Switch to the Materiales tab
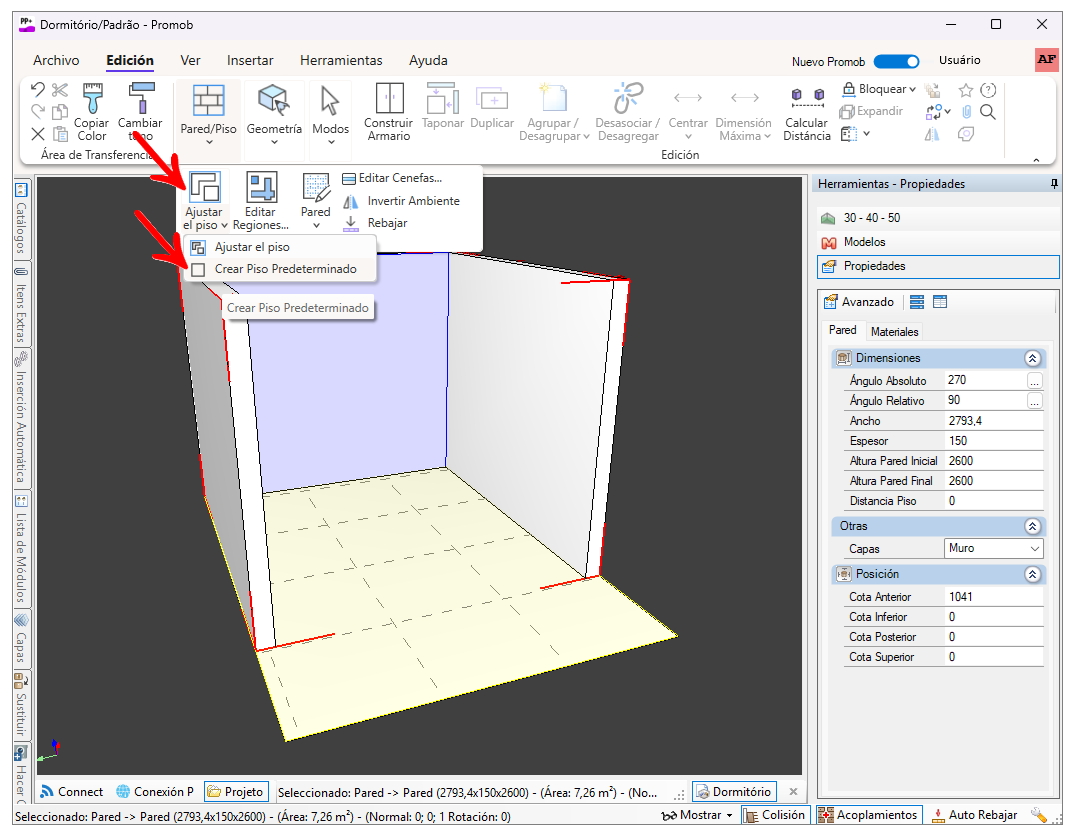The image size is (1070, 832). pos(894,331)
